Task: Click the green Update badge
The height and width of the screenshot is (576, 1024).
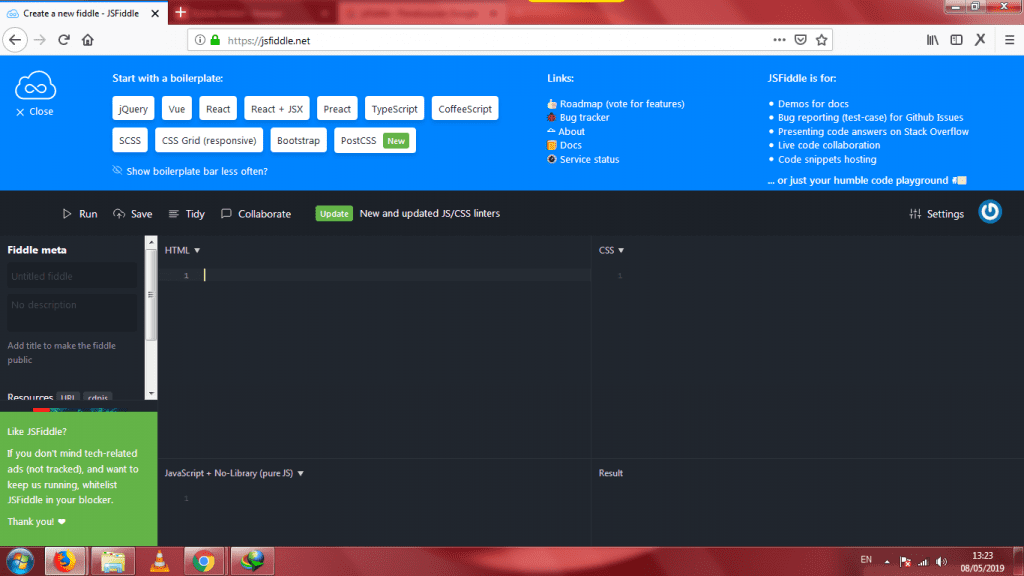Action: coord(334,214)
